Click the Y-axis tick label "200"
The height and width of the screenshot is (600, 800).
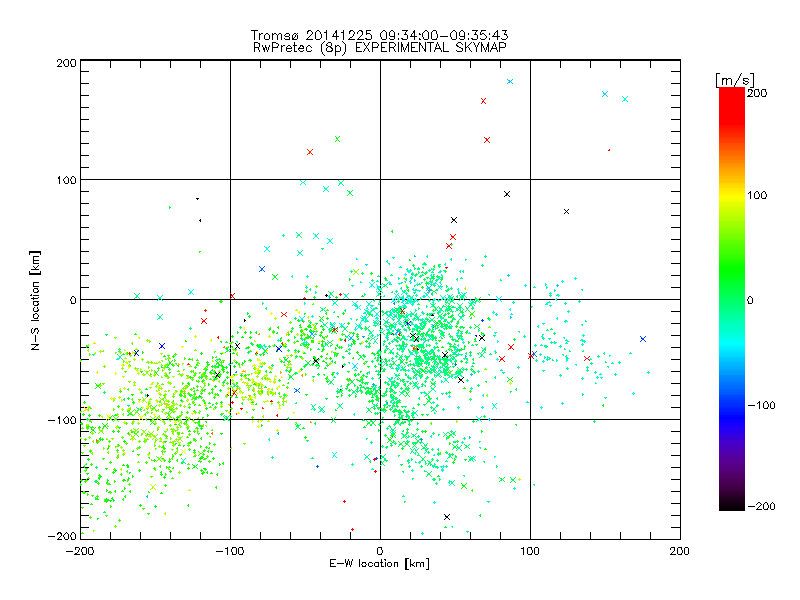(66, 63)
